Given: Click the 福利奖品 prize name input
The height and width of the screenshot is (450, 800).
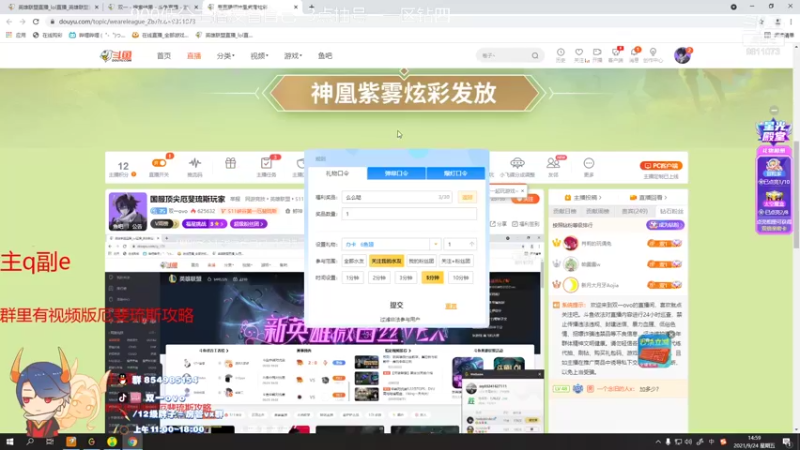Looking at the screenshot, I should coord(397,197).
